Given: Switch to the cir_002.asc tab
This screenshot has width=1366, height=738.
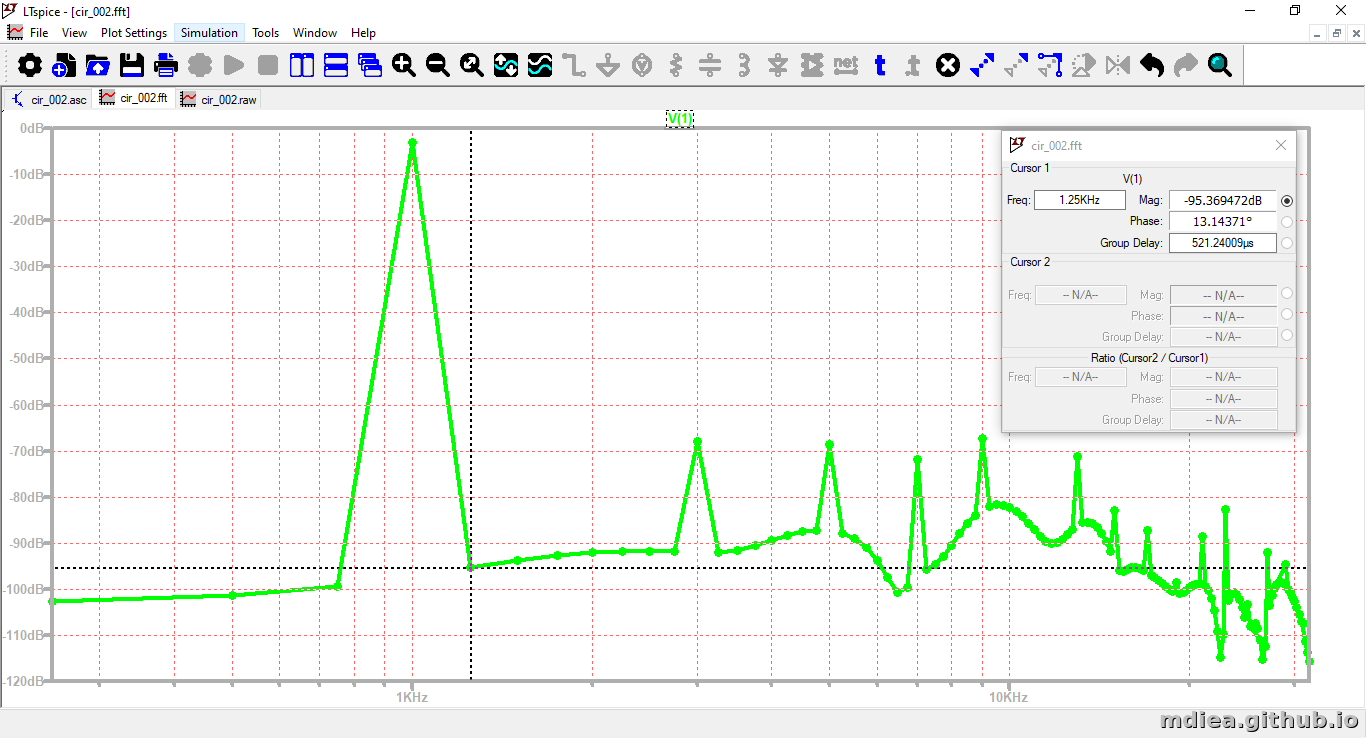Looking at the screenshot, I should (50, 99).
